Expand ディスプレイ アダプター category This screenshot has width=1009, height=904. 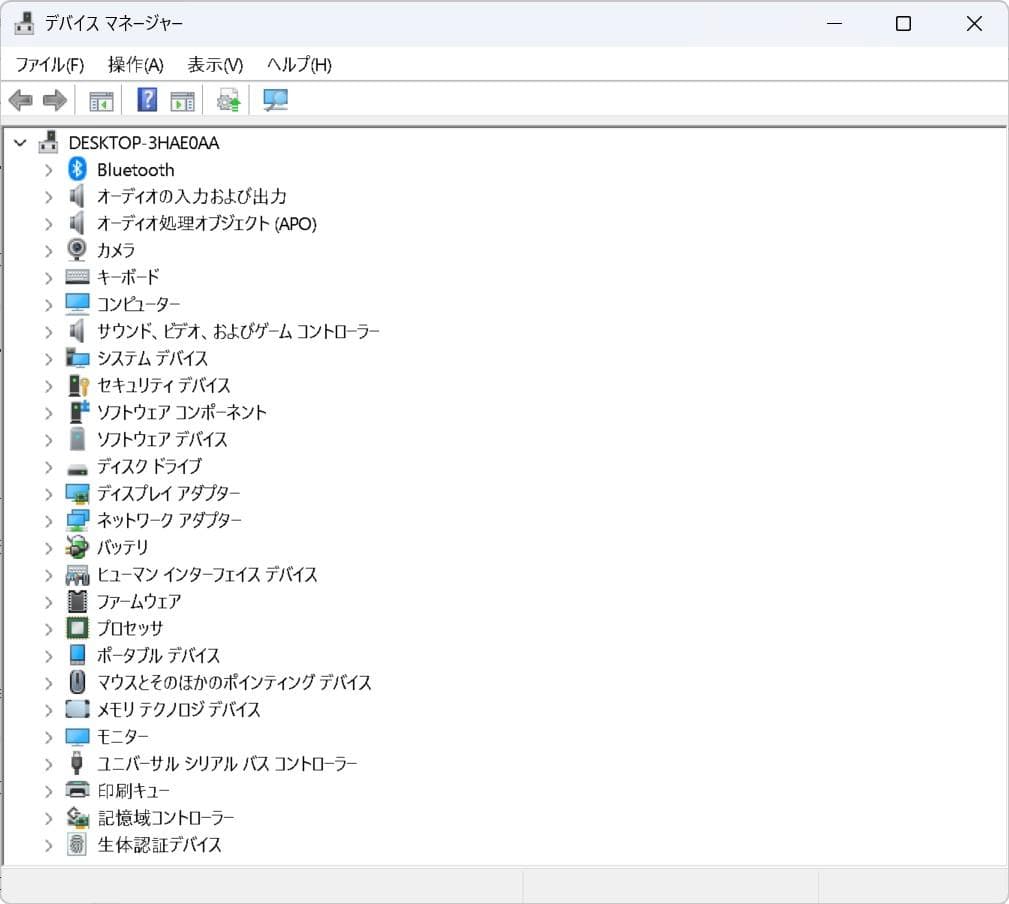[48, 493]
